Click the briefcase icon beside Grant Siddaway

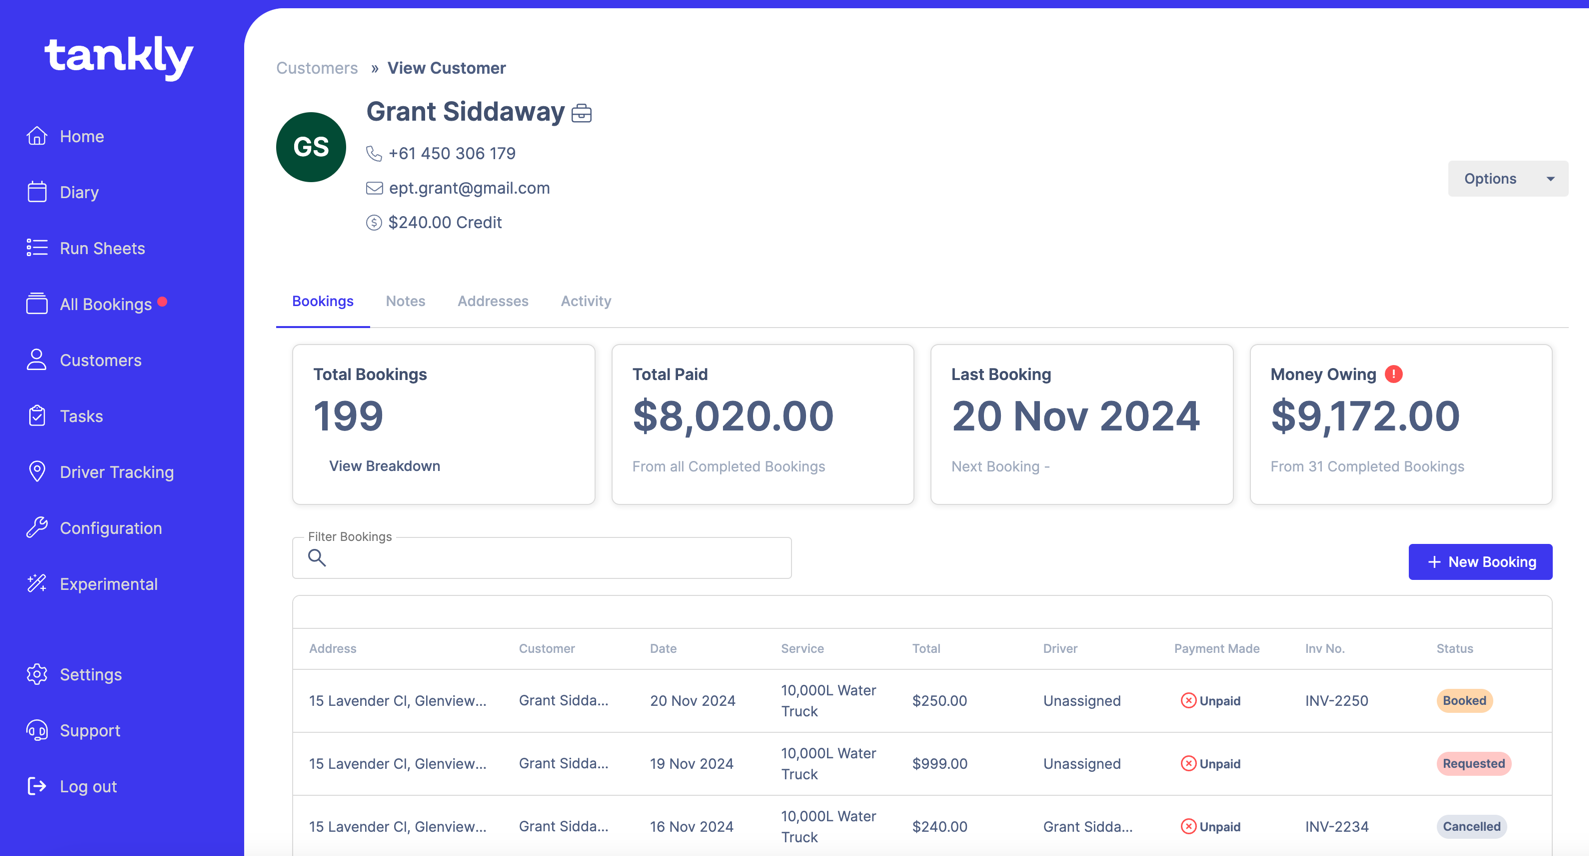582,114
